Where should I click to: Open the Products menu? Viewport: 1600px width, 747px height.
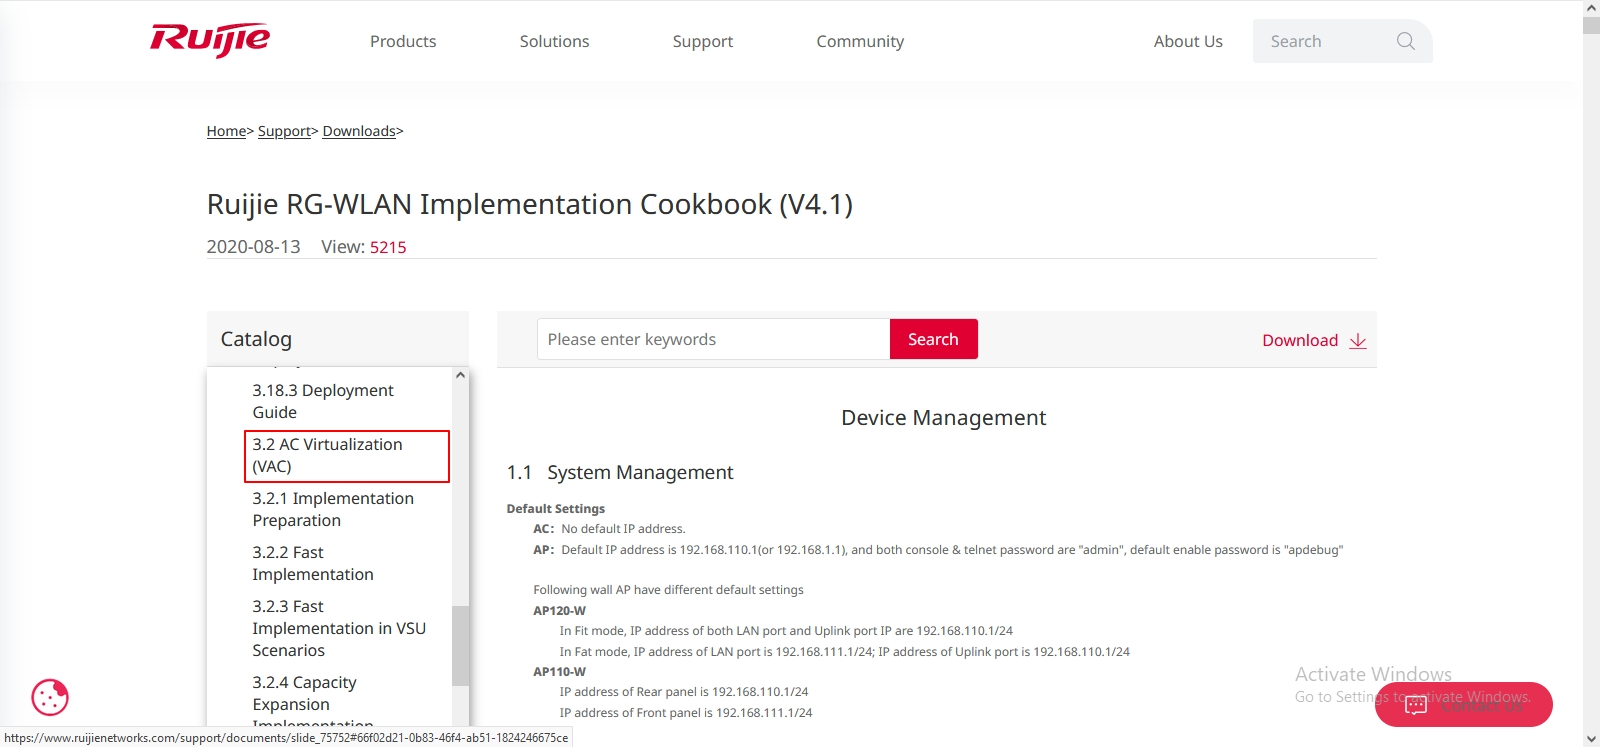click(x=403, y=41)
